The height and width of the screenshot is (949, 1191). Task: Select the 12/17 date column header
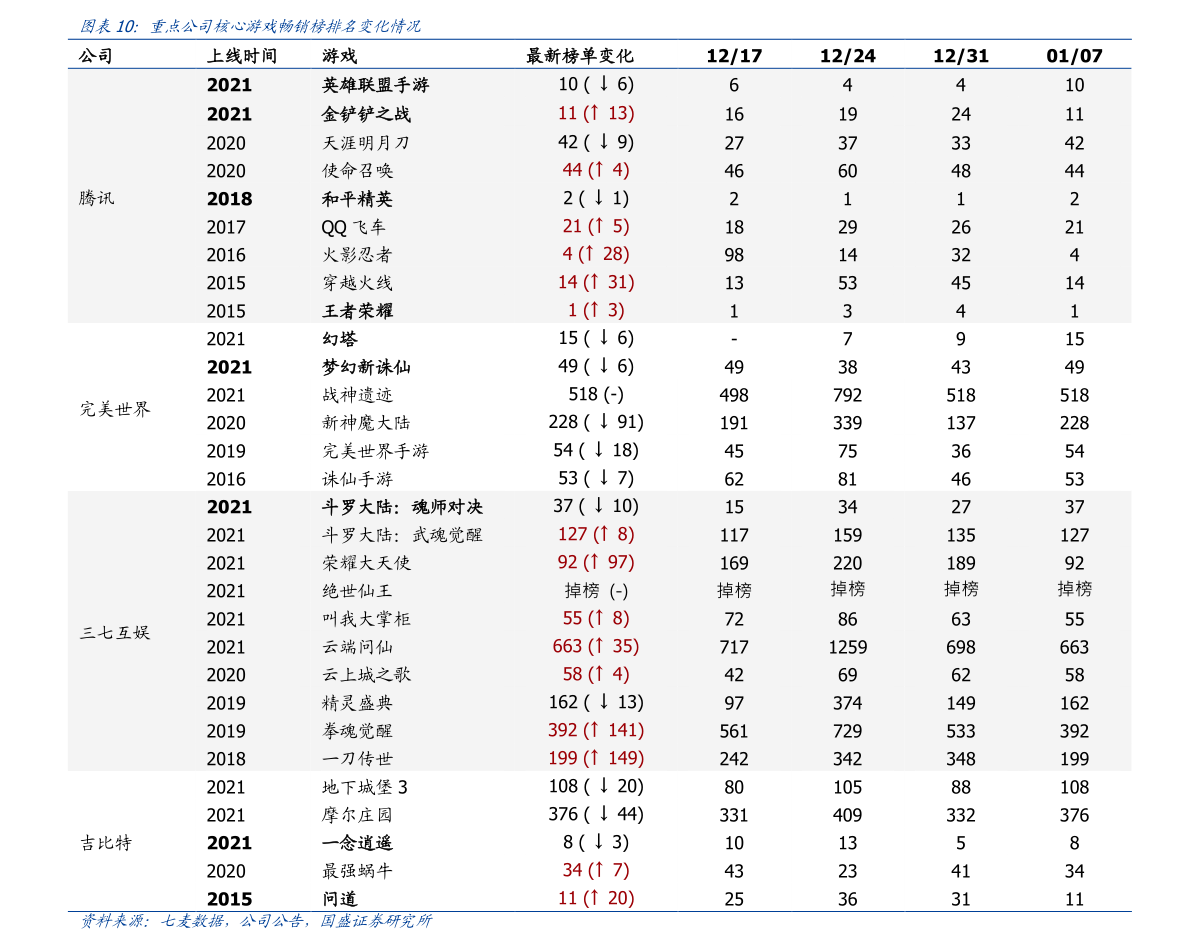tap(733, 56)
